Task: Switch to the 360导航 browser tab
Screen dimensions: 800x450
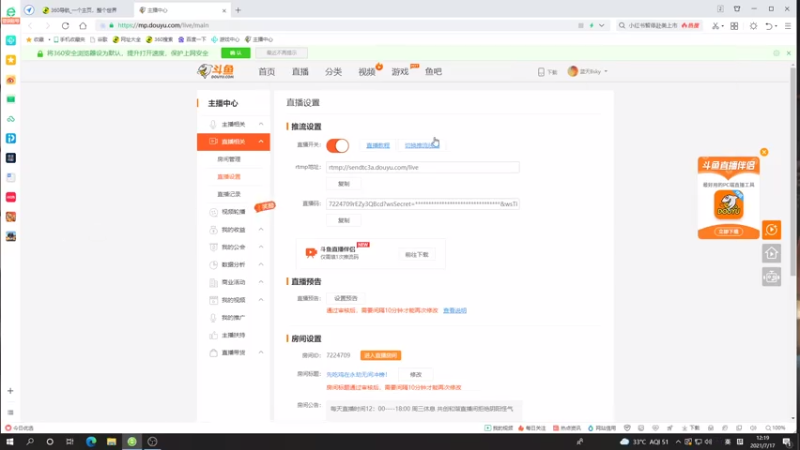Action: coord(84,10)
